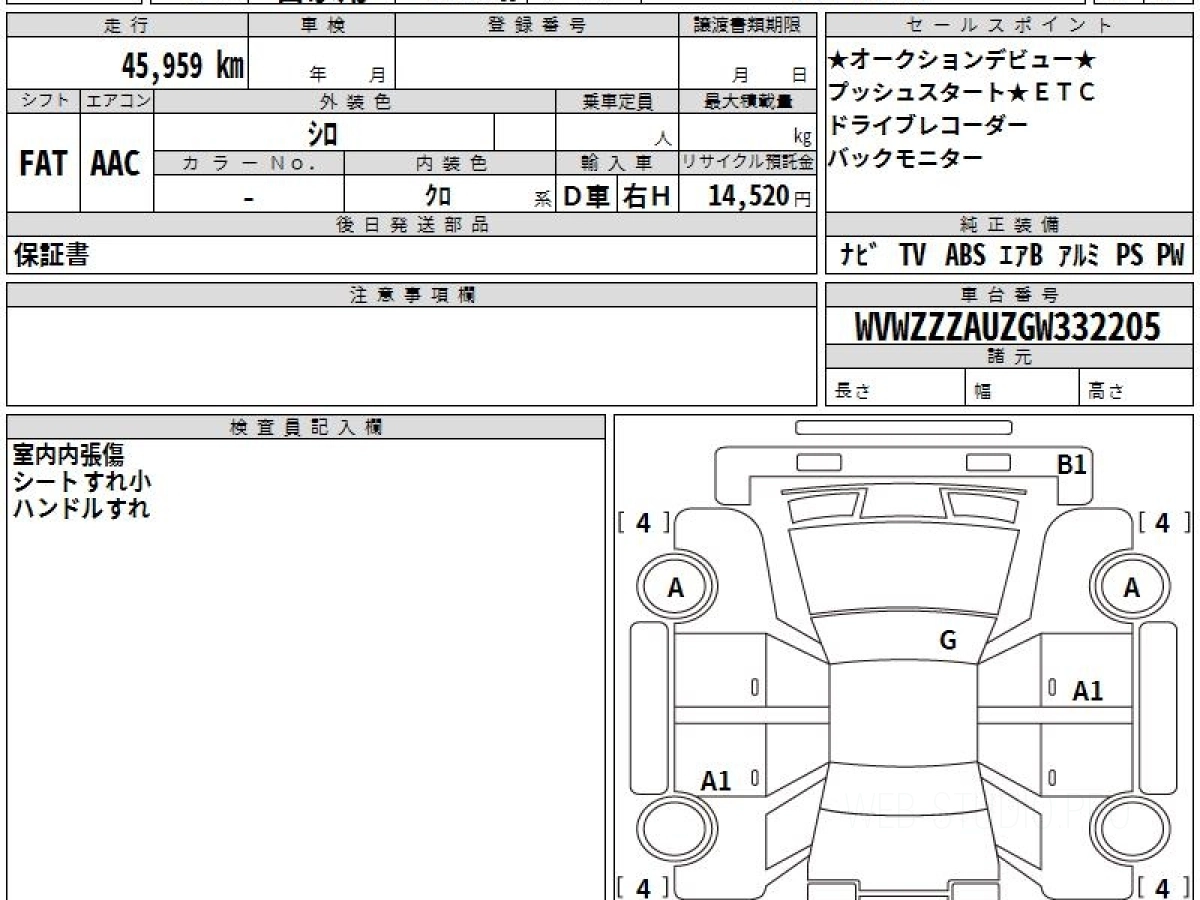Click the ★オークションデビュー★ line
1200x900 pixels.
click(x=963, y=61)
